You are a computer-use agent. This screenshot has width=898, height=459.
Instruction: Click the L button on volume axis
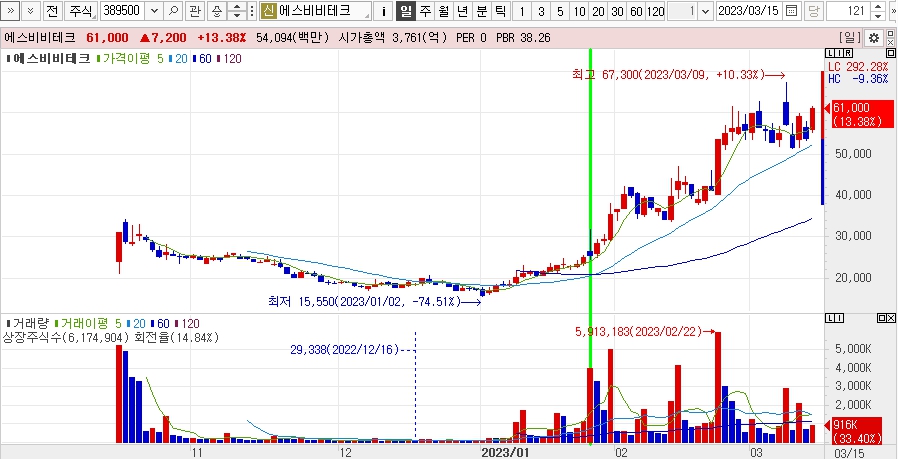(829, 317)
